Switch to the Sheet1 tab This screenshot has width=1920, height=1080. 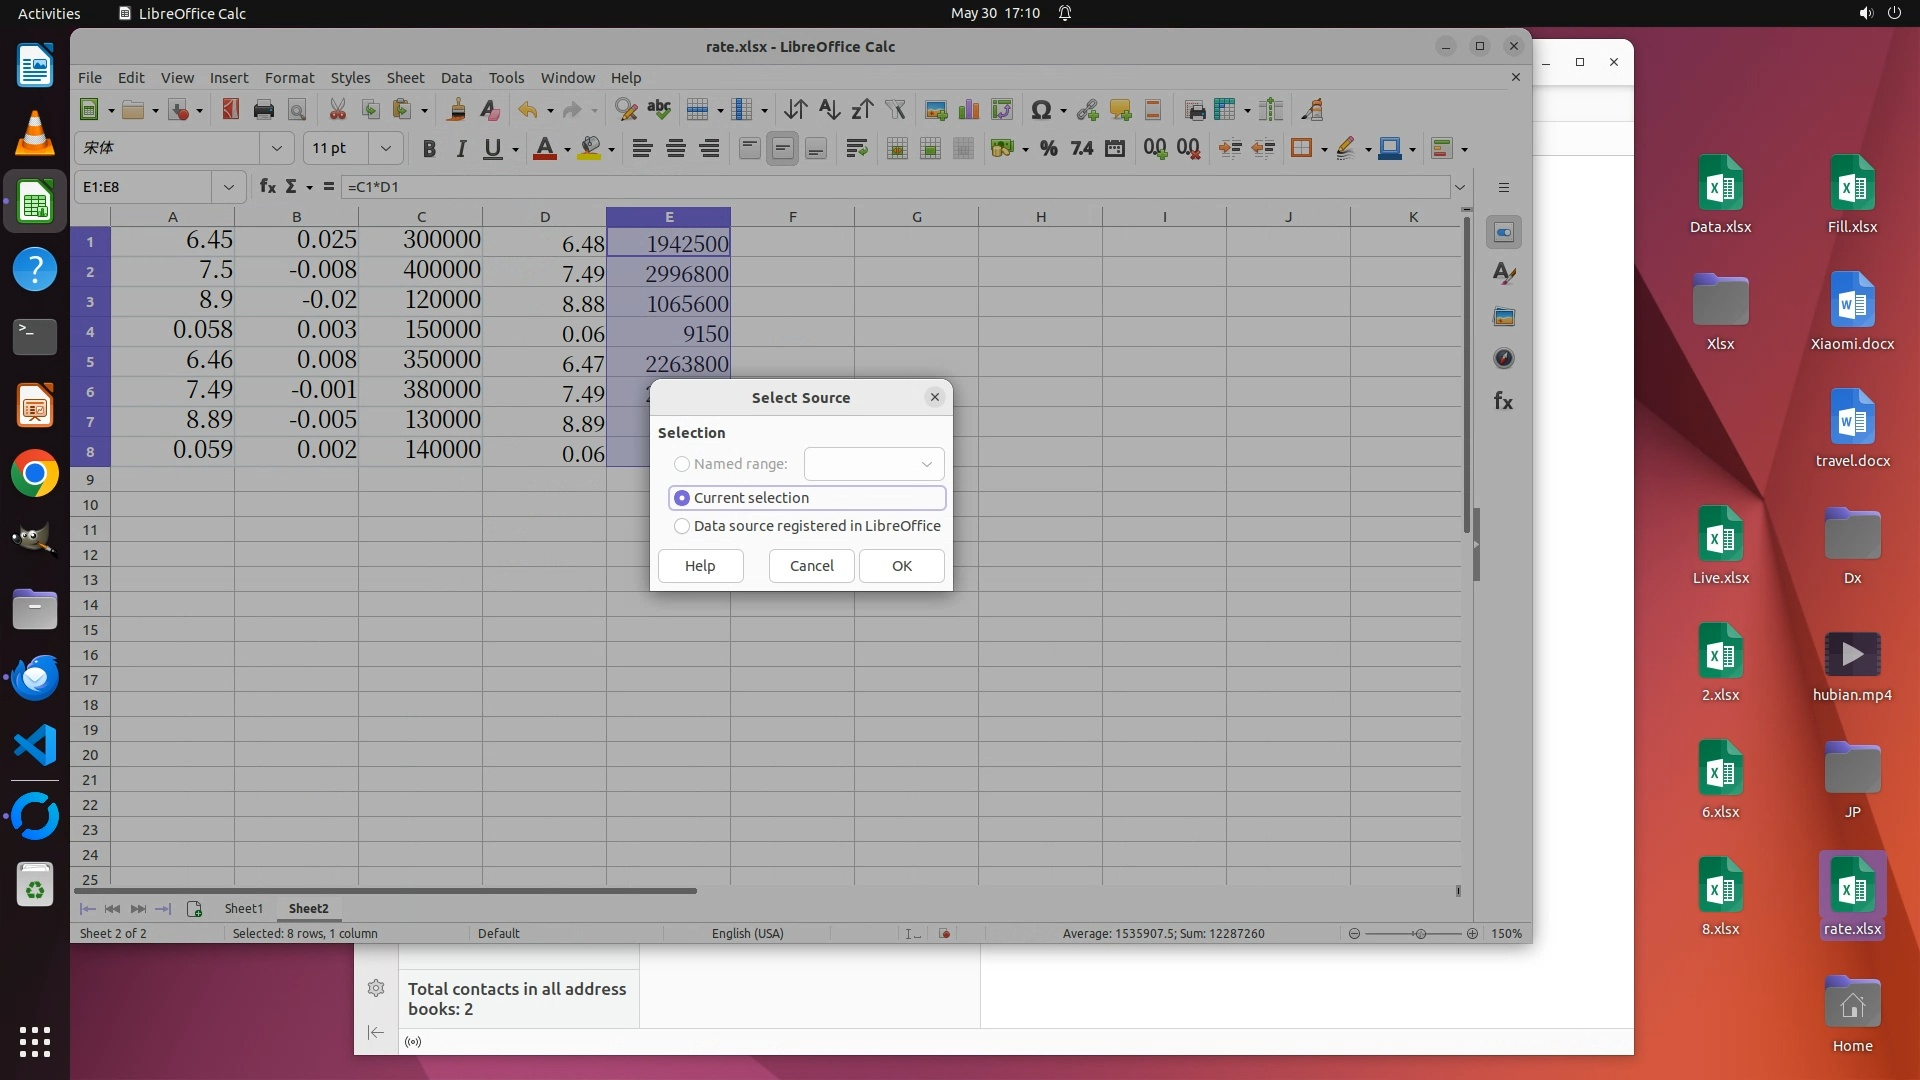tap(243, 908)
